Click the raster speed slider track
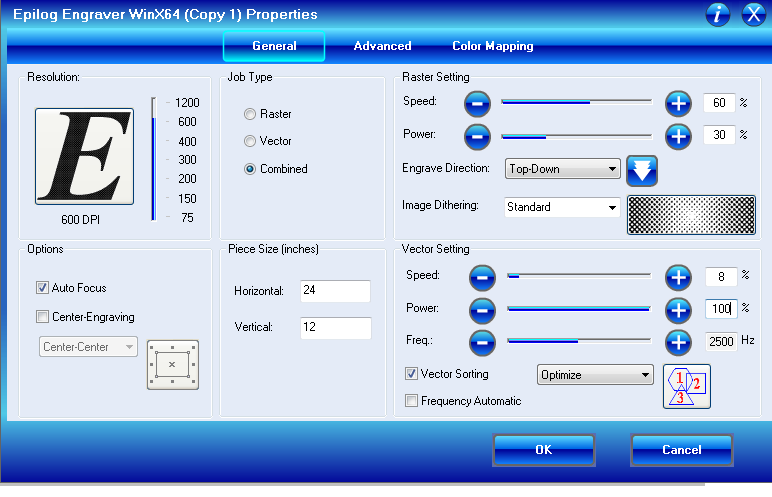 (577, 102)
